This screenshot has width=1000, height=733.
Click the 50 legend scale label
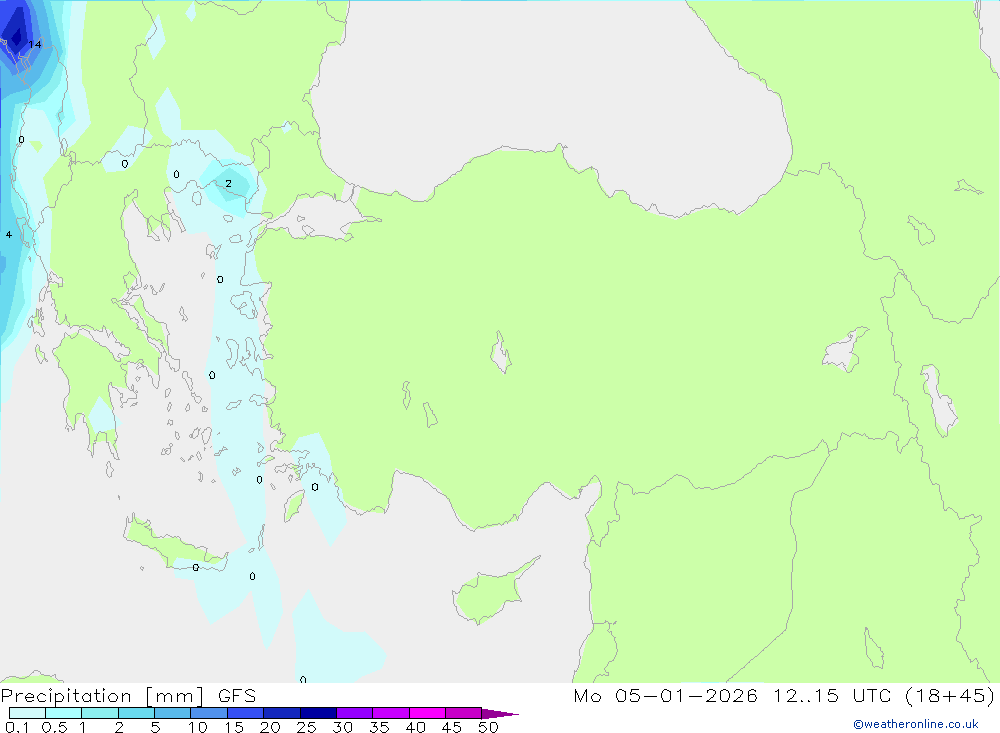(488, 727)
